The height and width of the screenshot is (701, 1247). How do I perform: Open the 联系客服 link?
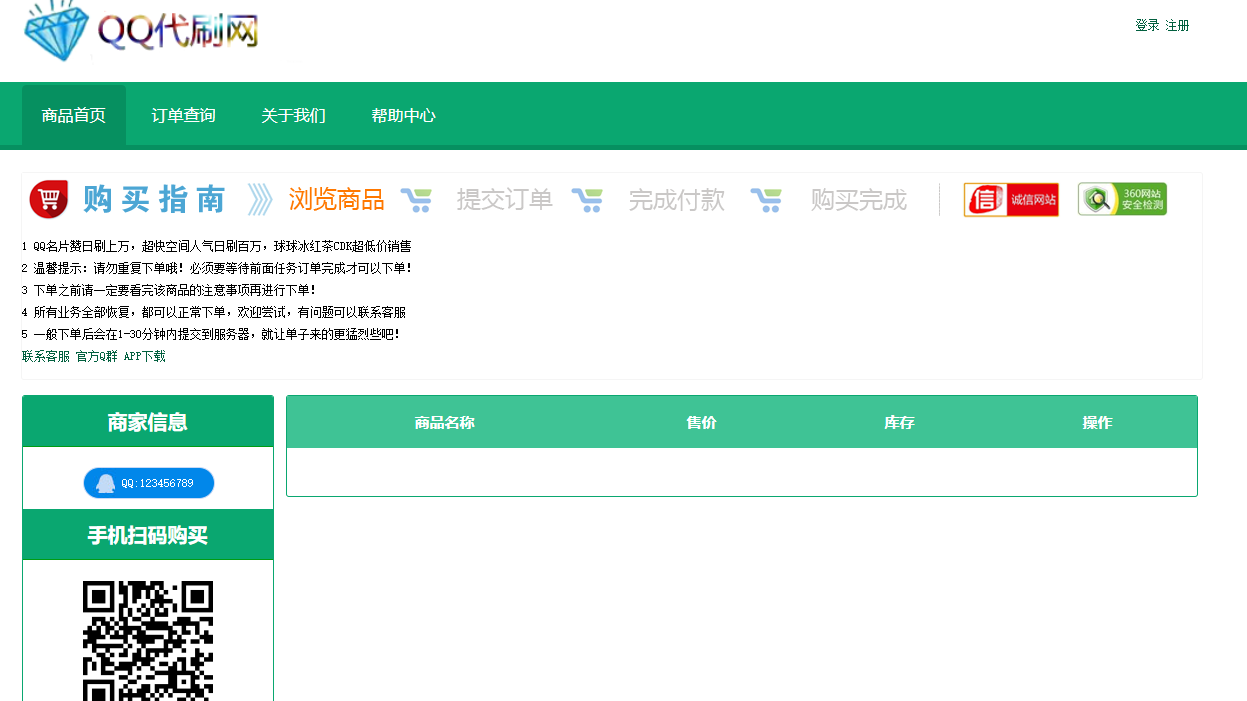(45, 355)
